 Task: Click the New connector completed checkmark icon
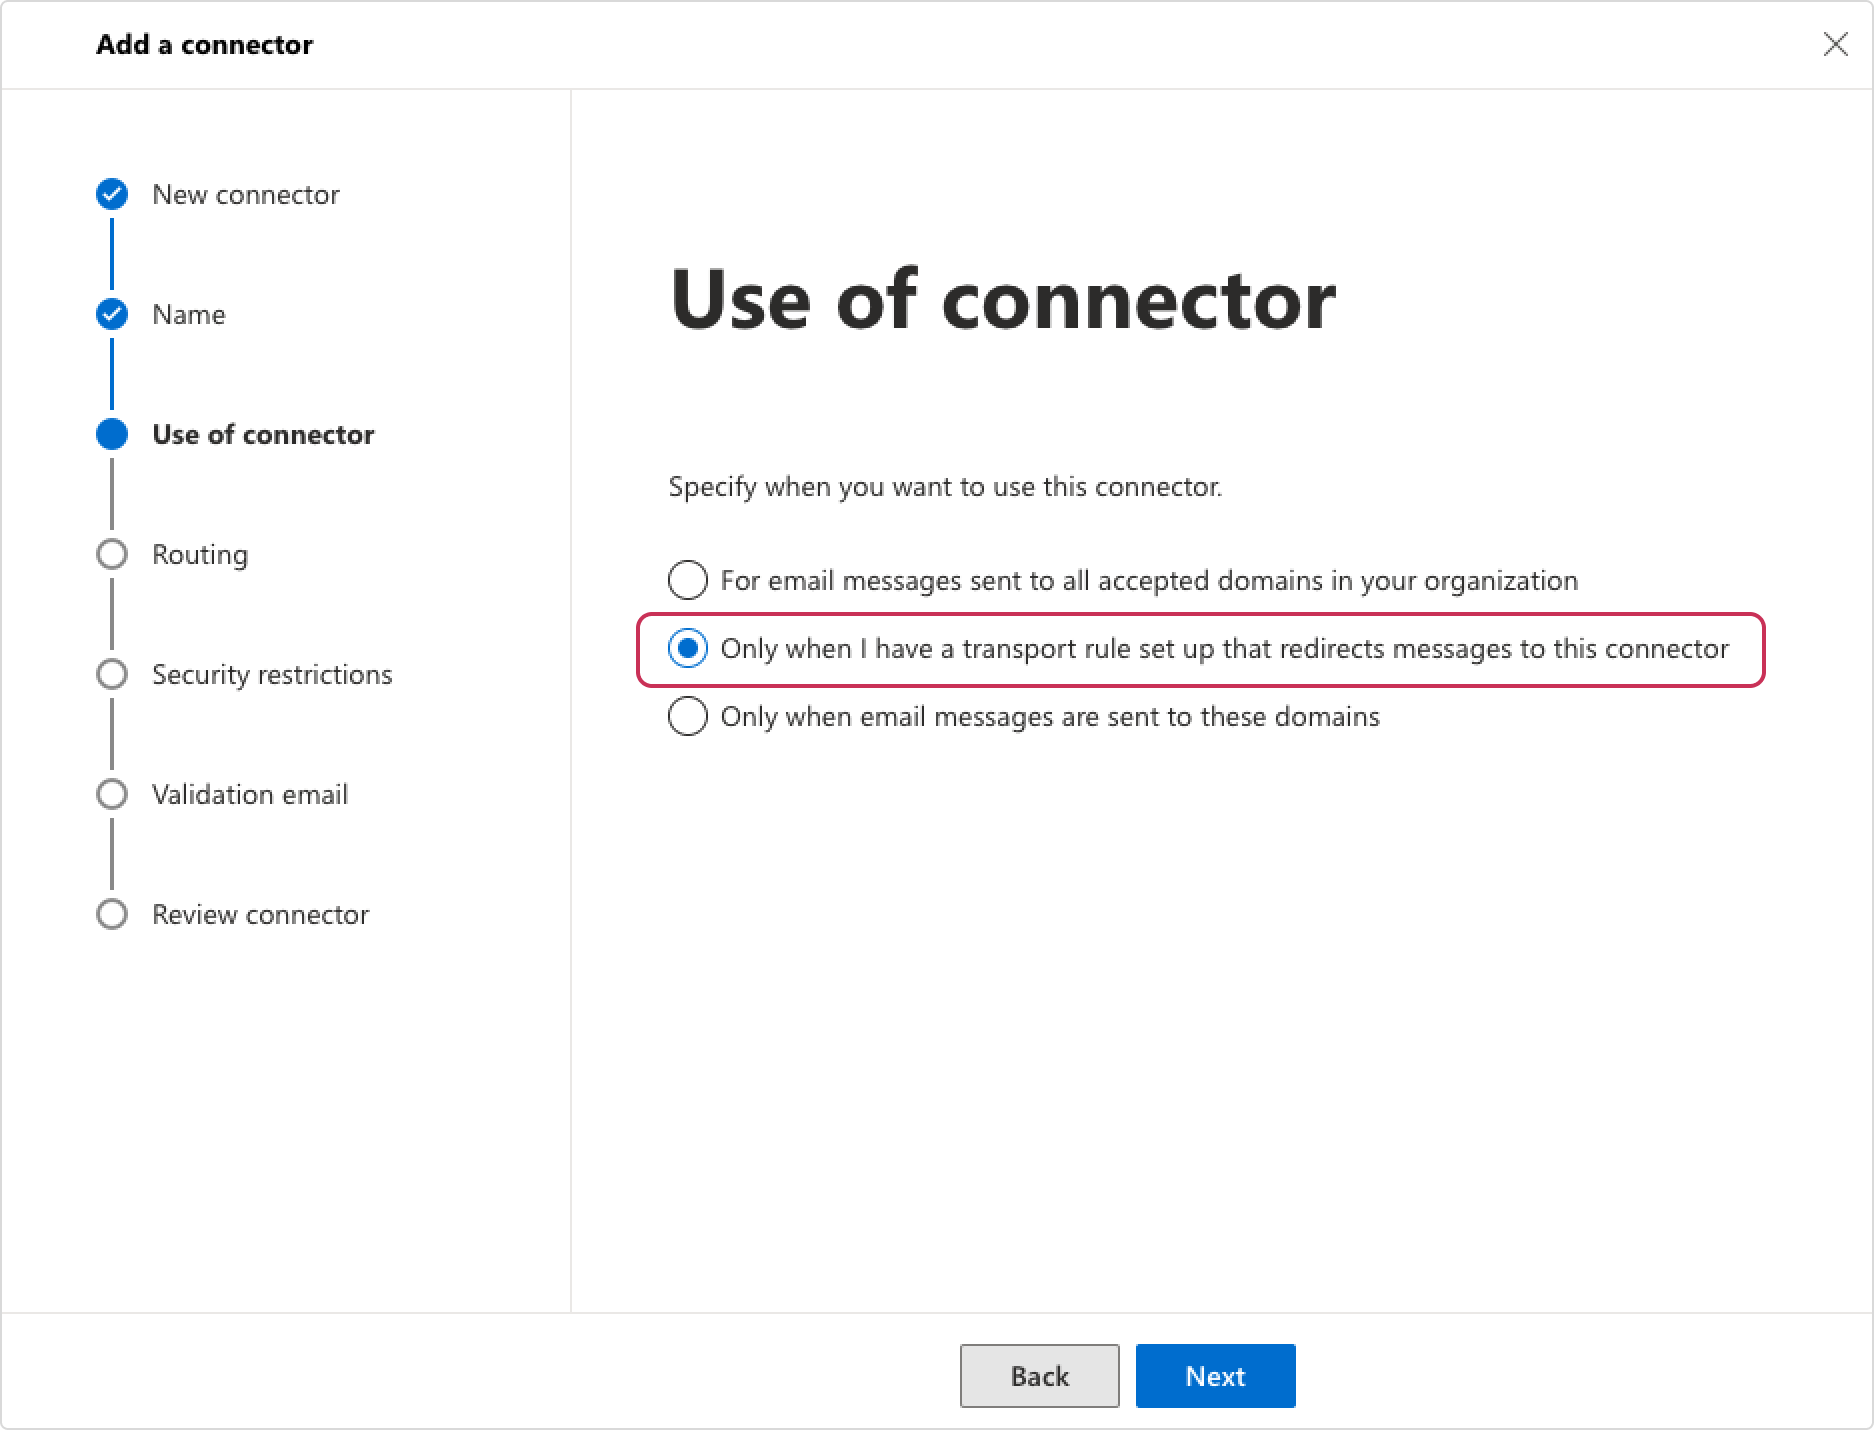click(x=112, y=194)
